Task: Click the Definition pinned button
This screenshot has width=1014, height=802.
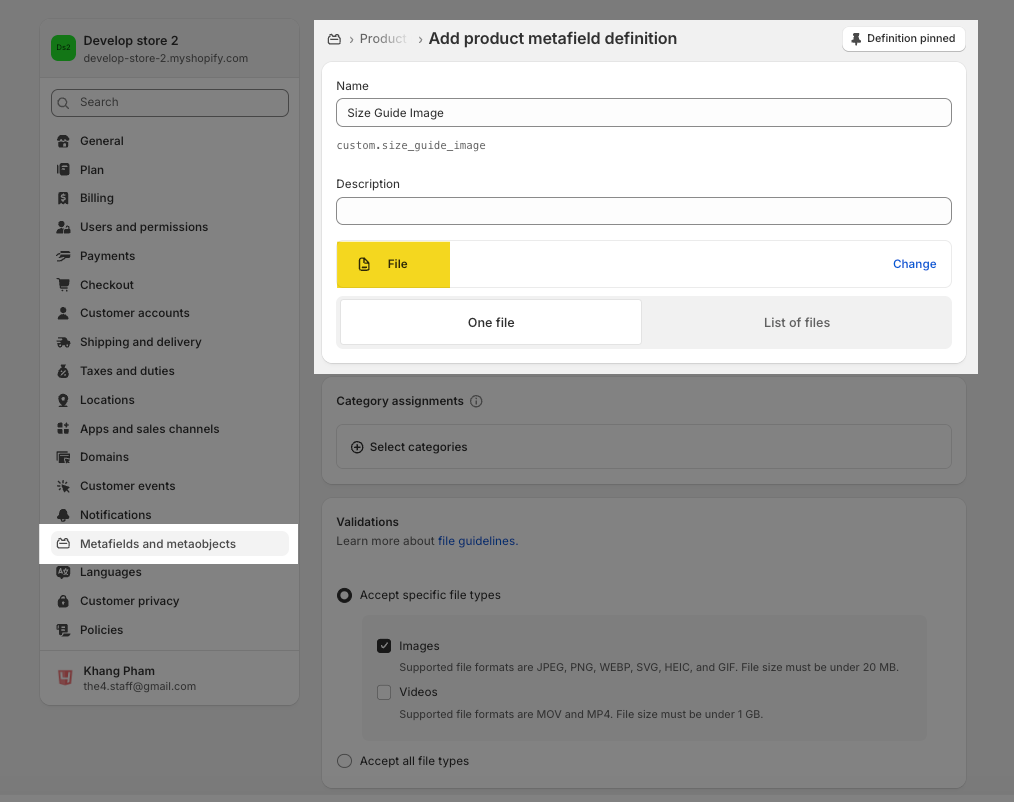Action: click(x=903, y=39)
